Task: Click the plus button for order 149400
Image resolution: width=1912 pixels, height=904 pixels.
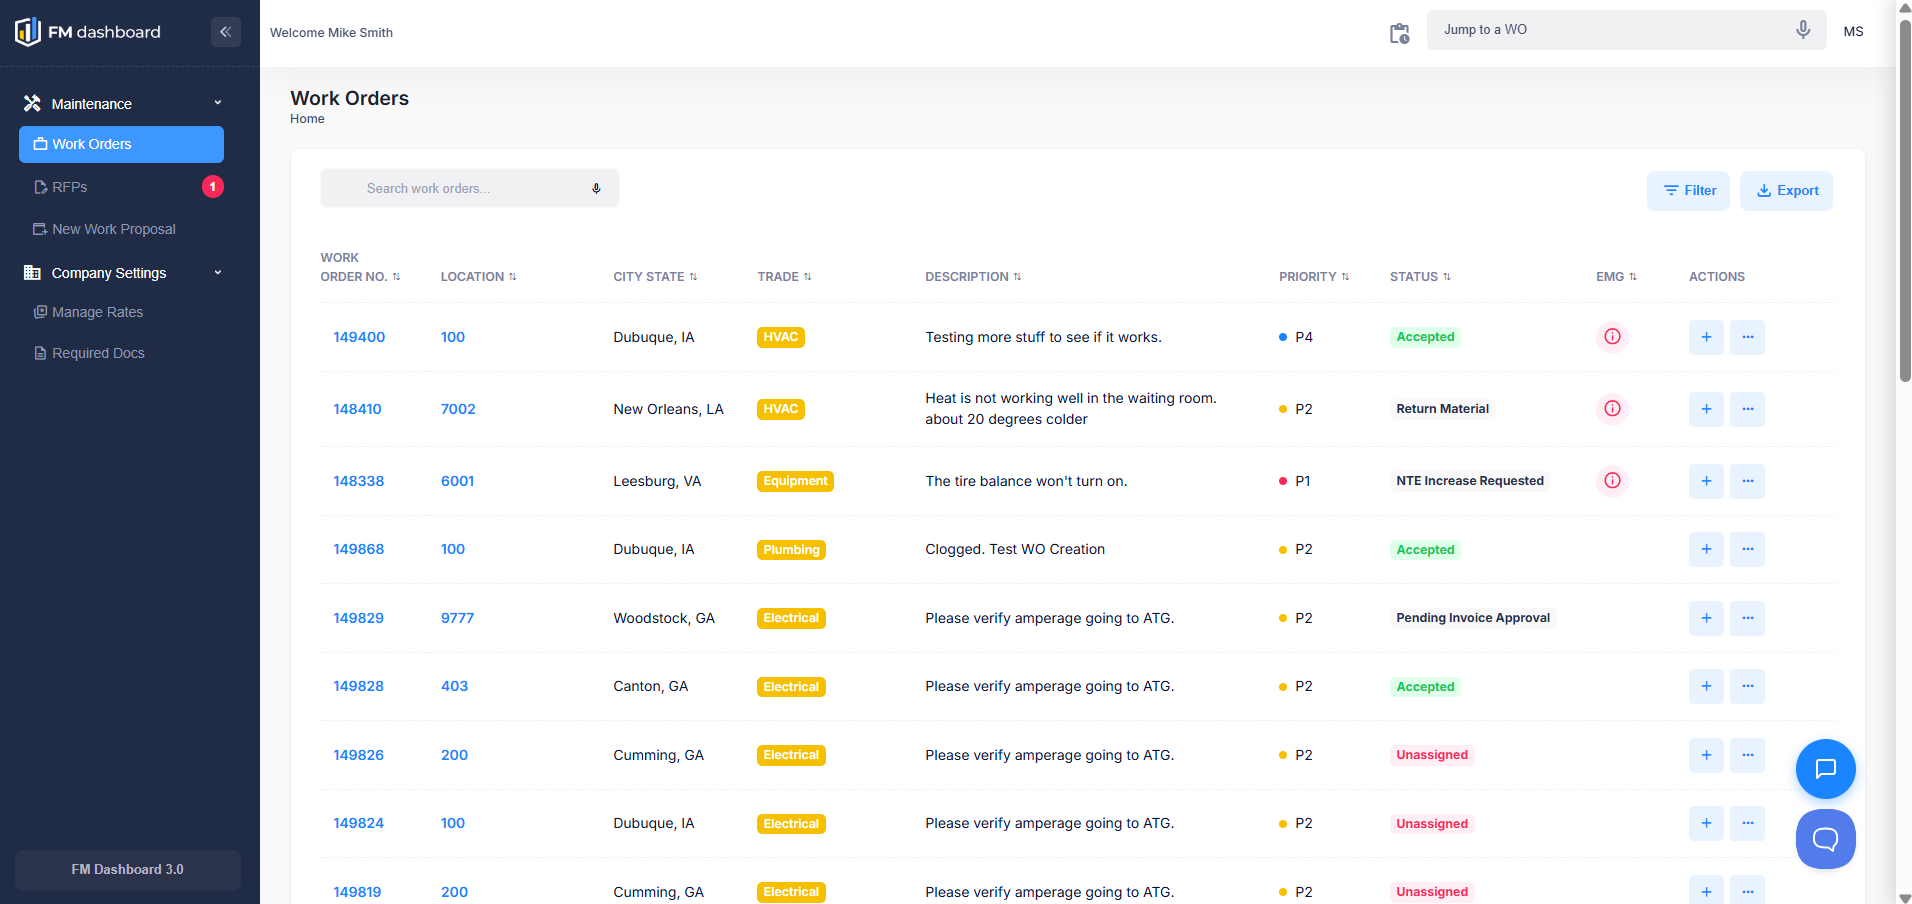Action: click(x=1706, y=337)
